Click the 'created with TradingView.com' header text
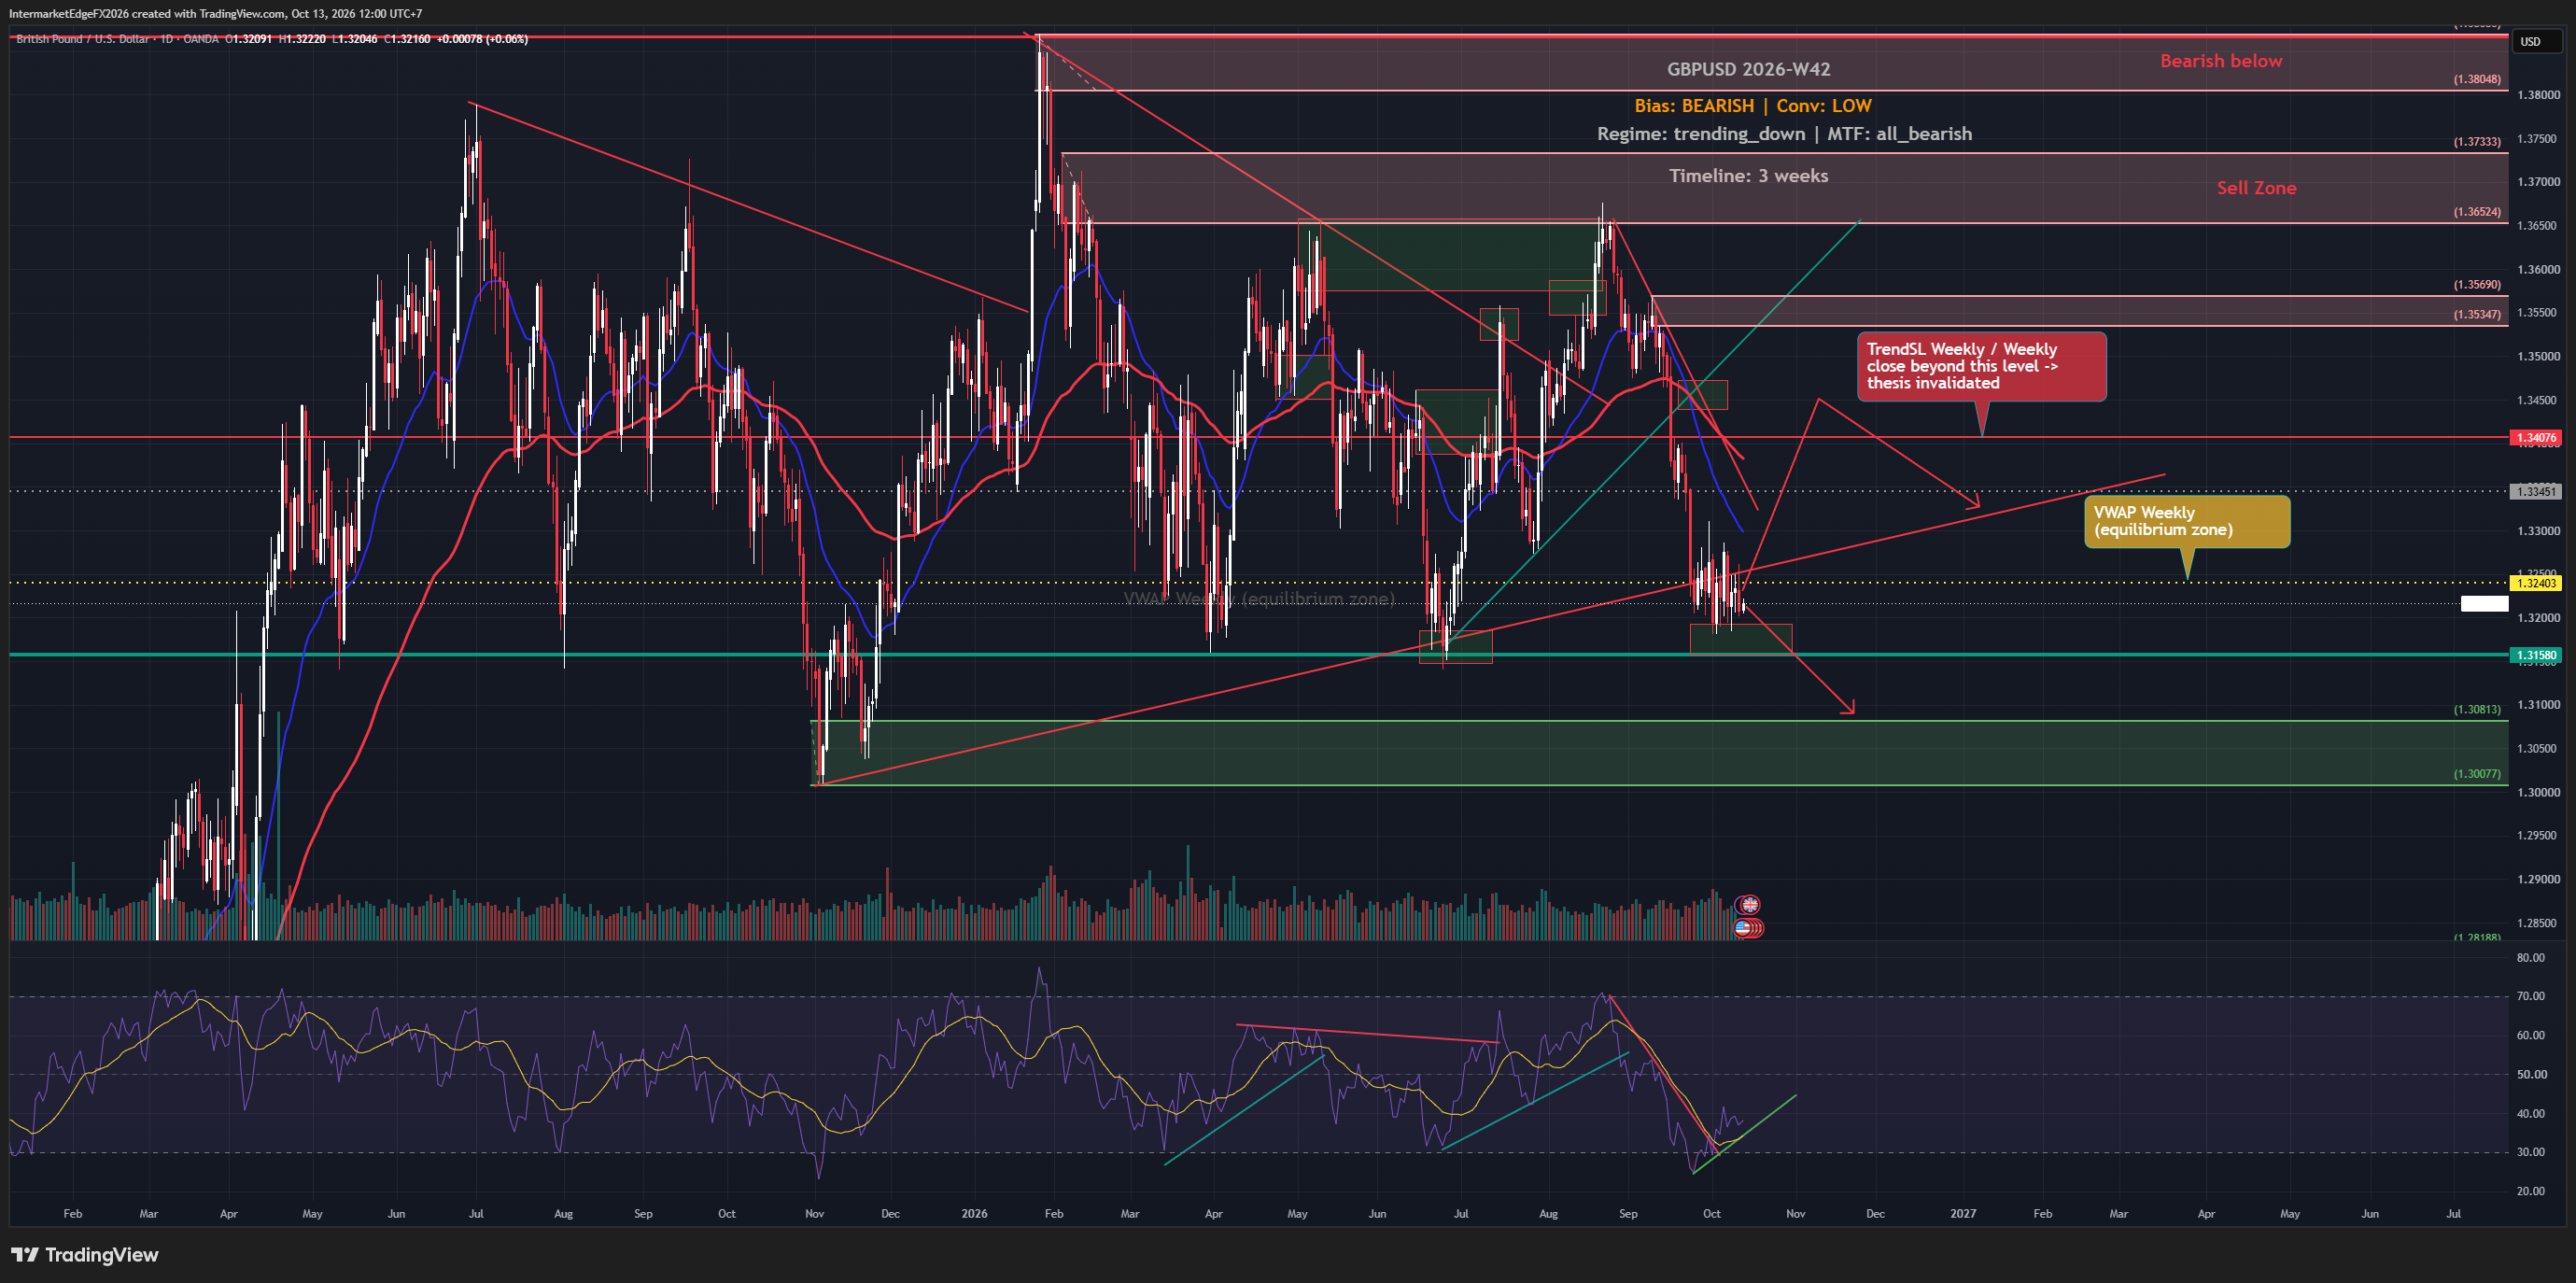The height and width of the screenshot is (1283, 2576). tap(208, 14)
